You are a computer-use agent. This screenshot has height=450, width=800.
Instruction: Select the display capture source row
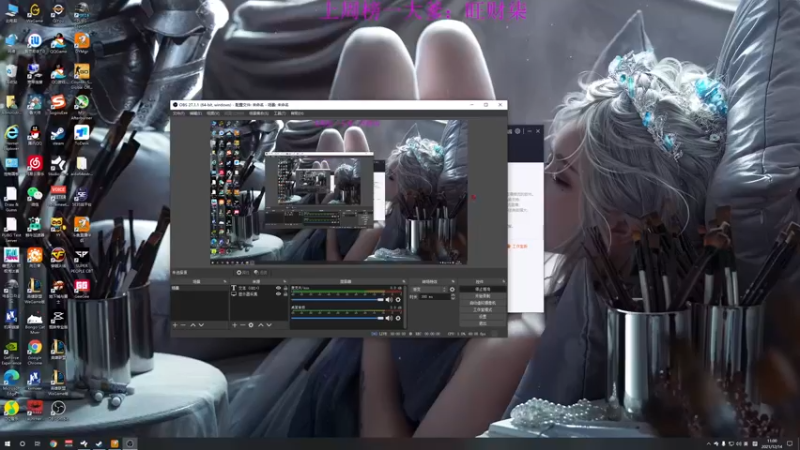tap(259, 294)
